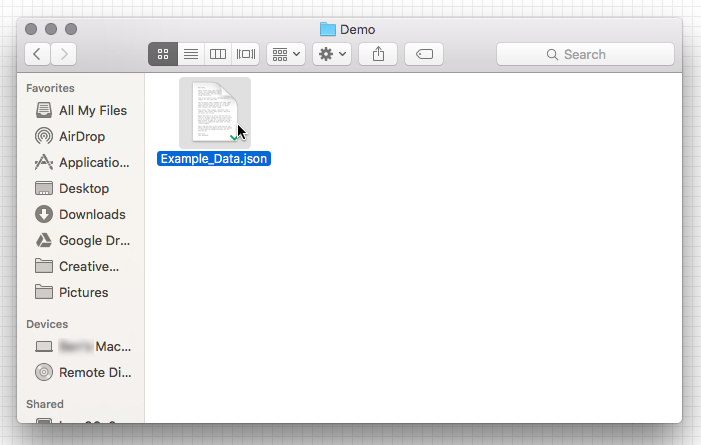The width and height of the screenshot is (701, 445).
Task: Open Downloads from the sidebar
Action: [x=92, y=214]
